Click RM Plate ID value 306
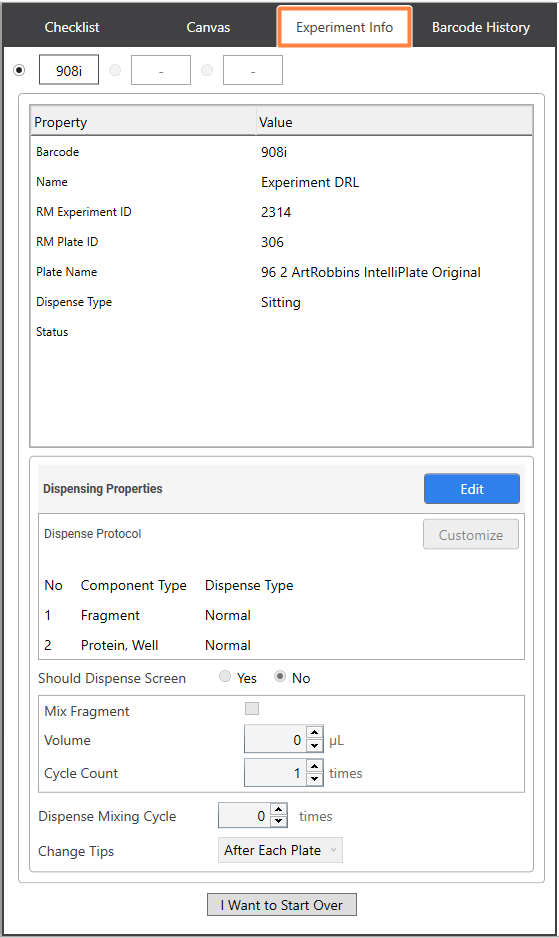 [x=272, y=242]
